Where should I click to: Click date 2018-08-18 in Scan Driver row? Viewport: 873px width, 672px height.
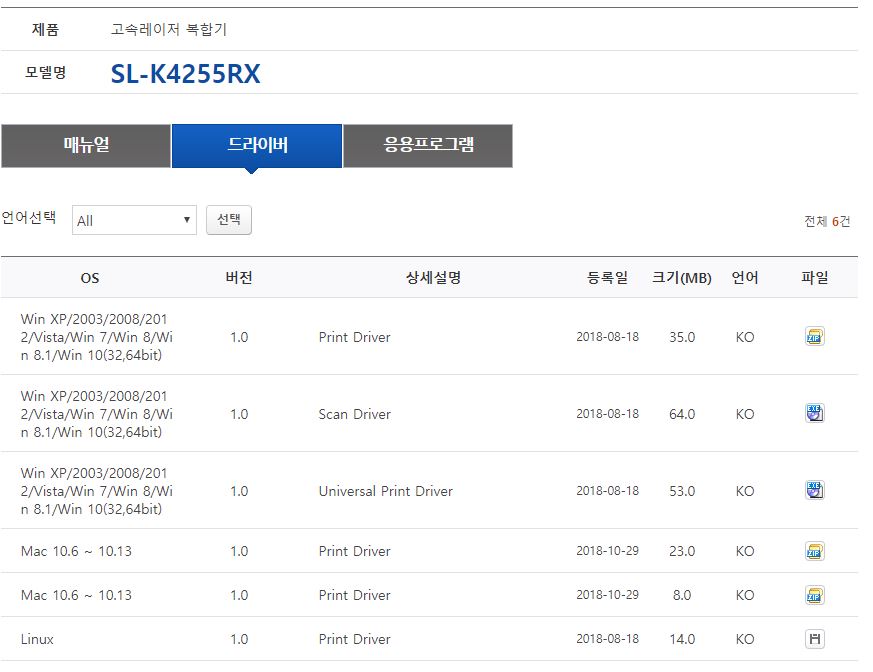[x=607, y=414]
